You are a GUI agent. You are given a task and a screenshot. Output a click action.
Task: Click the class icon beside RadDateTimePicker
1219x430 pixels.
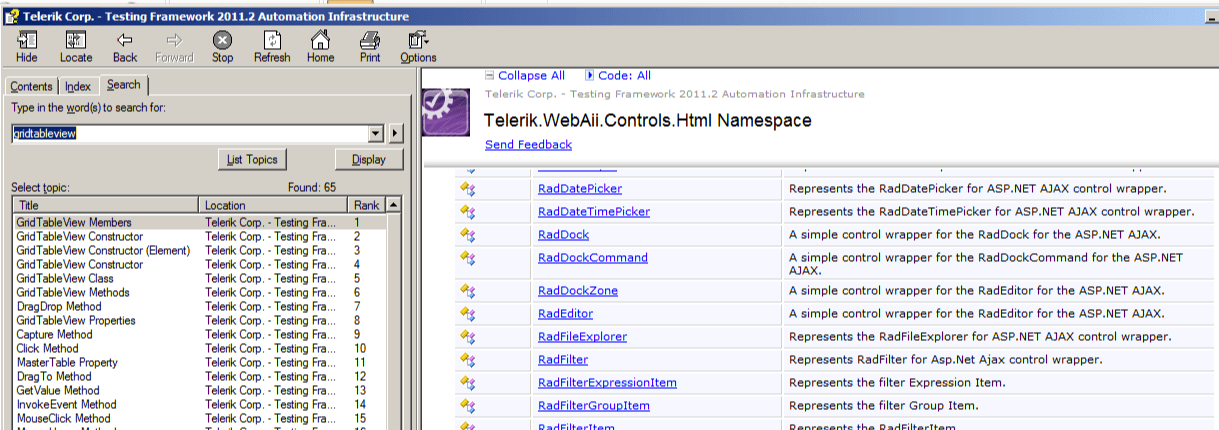pyautogui.click(x=467, y=212)
